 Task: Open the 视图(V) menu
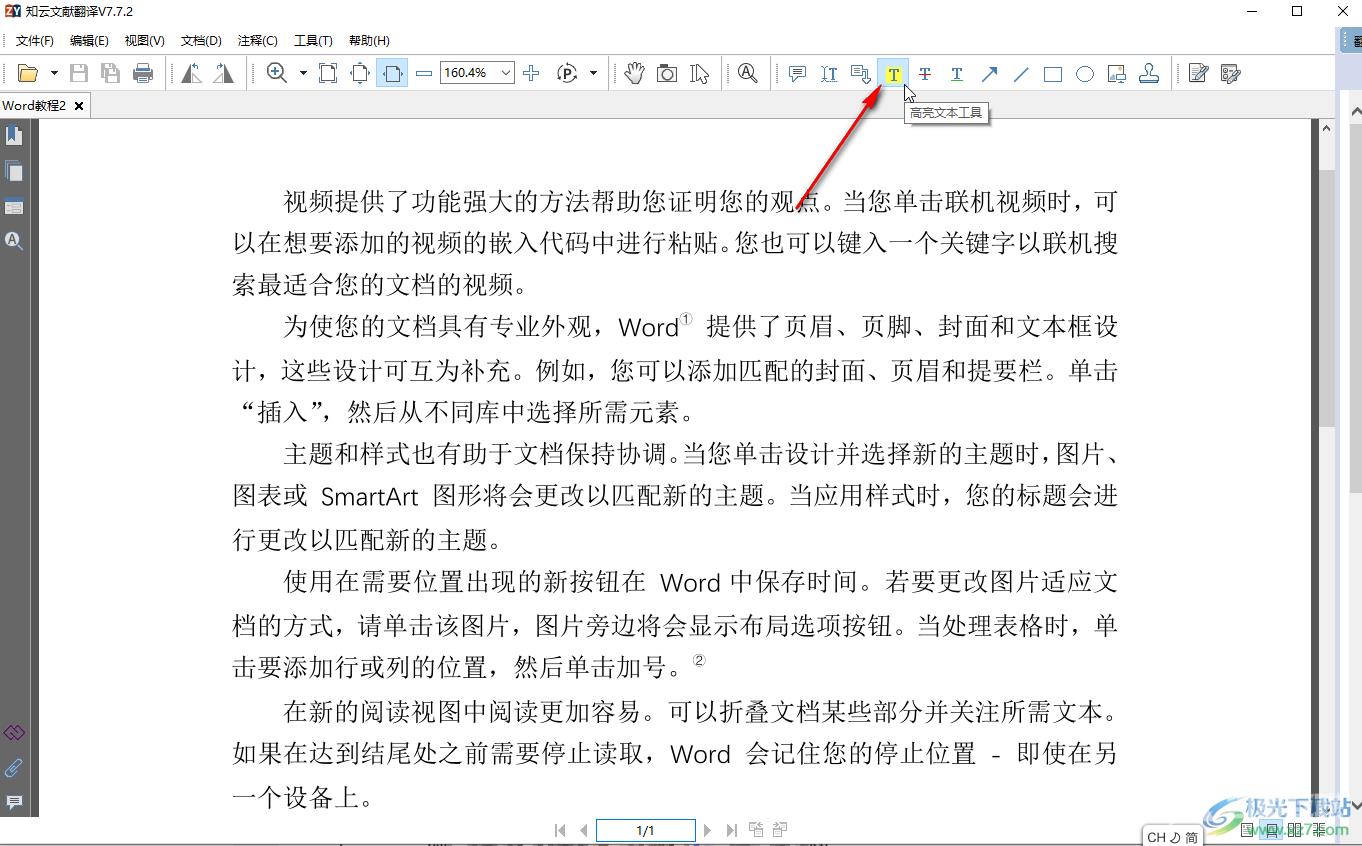tap(145, 40)
